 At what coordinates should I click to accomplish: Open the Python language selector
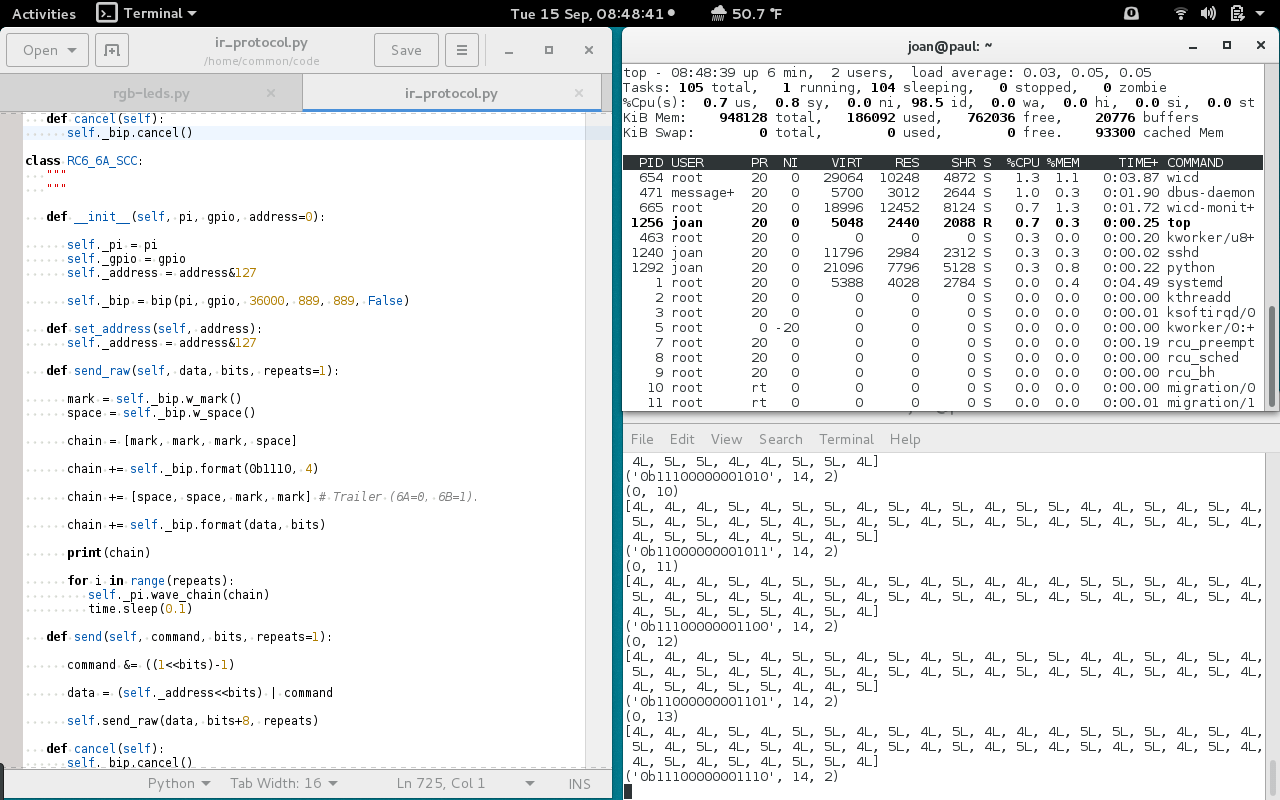[x=178, y=783]
